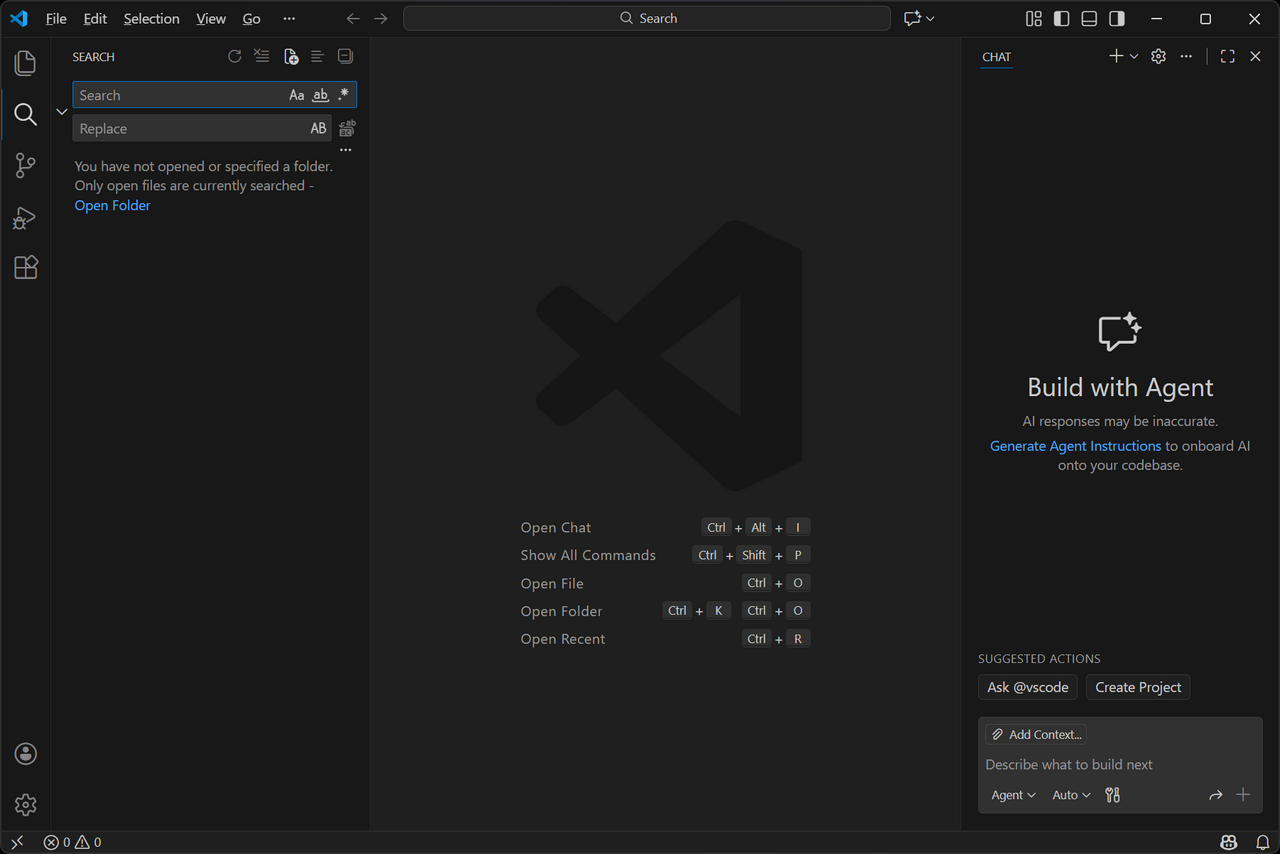The height and width of the screenshot is (854, 1280).
Task: Start a new chat with plus
Action: tap(1116, 57)
